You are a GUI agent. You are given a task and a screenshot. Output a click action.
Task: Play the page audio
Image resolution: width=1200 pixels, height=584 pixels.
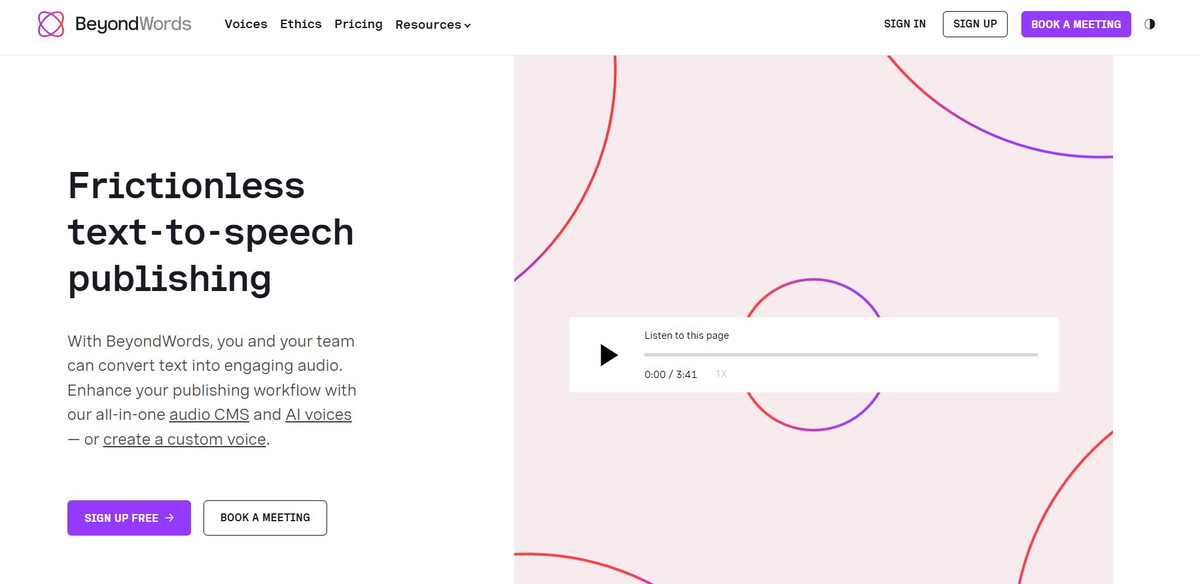point(608,355)
